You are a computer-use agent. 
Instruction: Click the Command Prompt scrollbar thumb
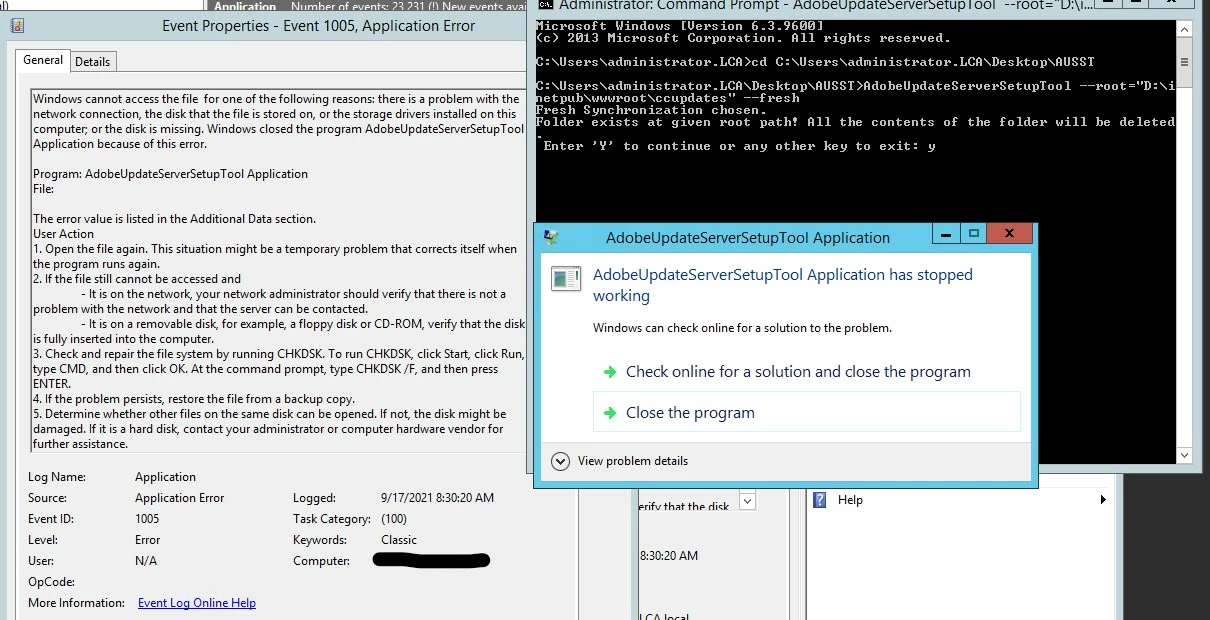[1185, 62]
